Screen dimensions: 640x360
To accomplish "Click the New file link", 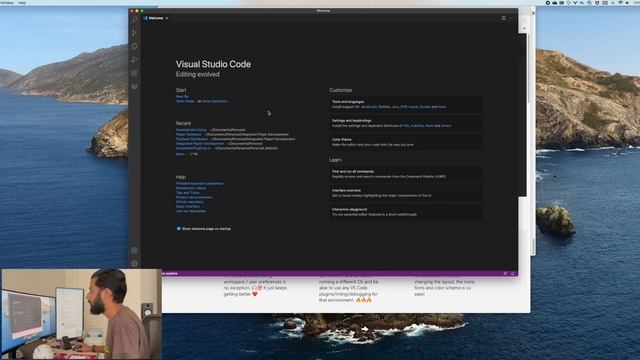I will point(182,97).
